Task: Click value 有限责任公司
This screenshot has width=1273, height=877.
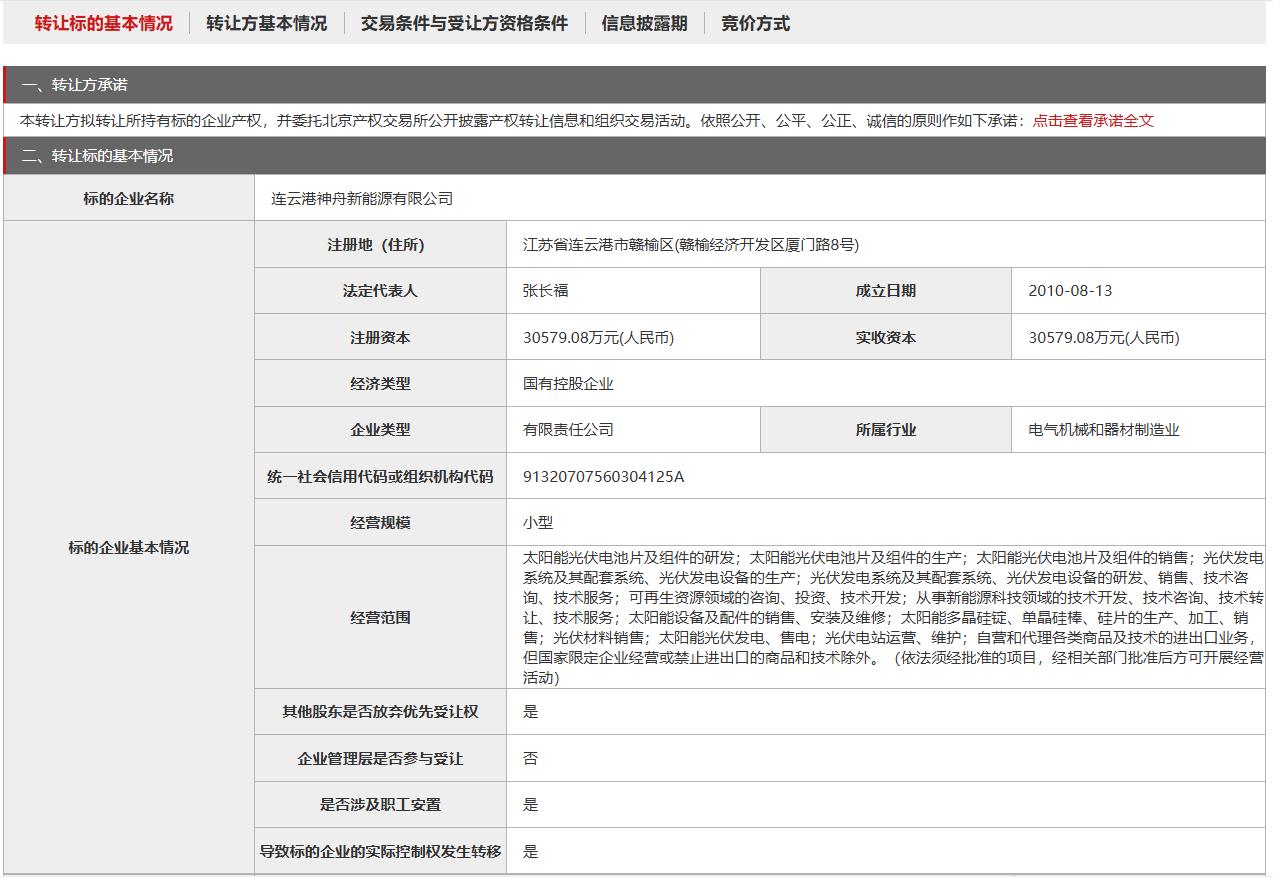Action: coord(568,429)
